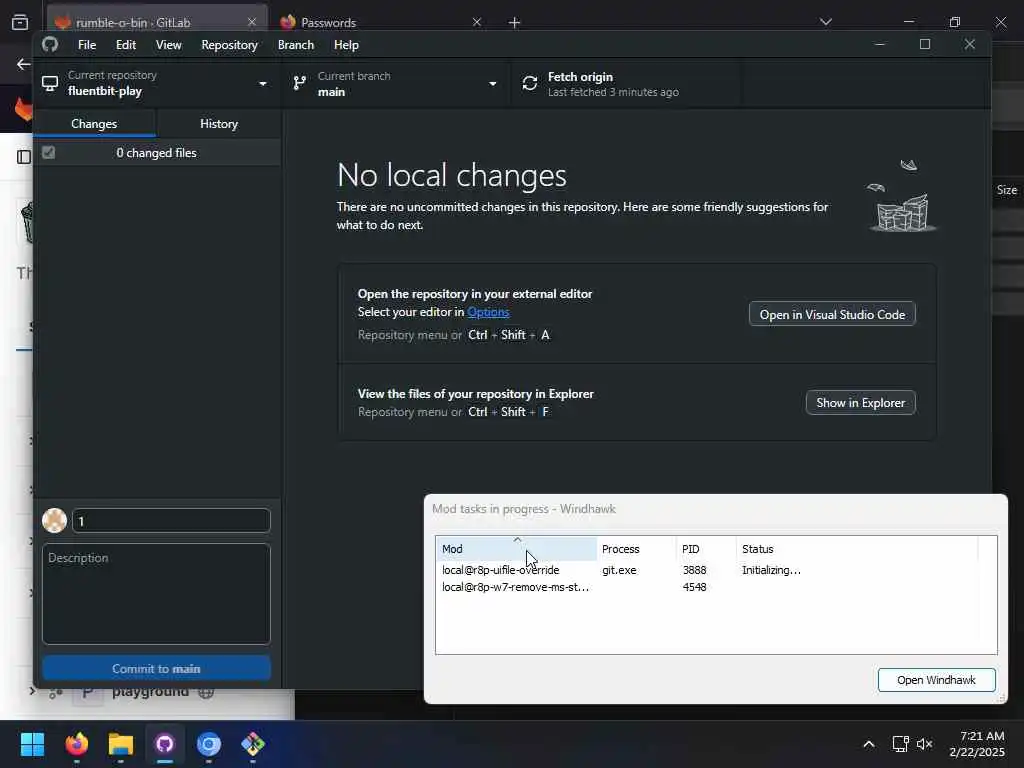Click the blue circular taskbar app icon
The height and width of the screenshot is (768, 1024).
[209, 743]
